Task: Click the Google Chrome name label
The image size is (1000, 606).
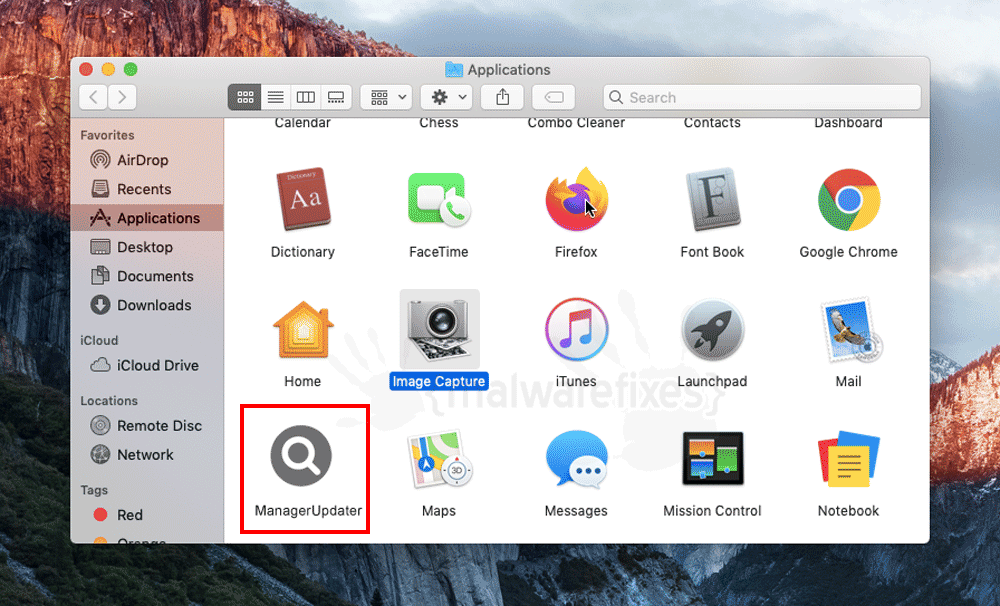Action: [848, 252]
